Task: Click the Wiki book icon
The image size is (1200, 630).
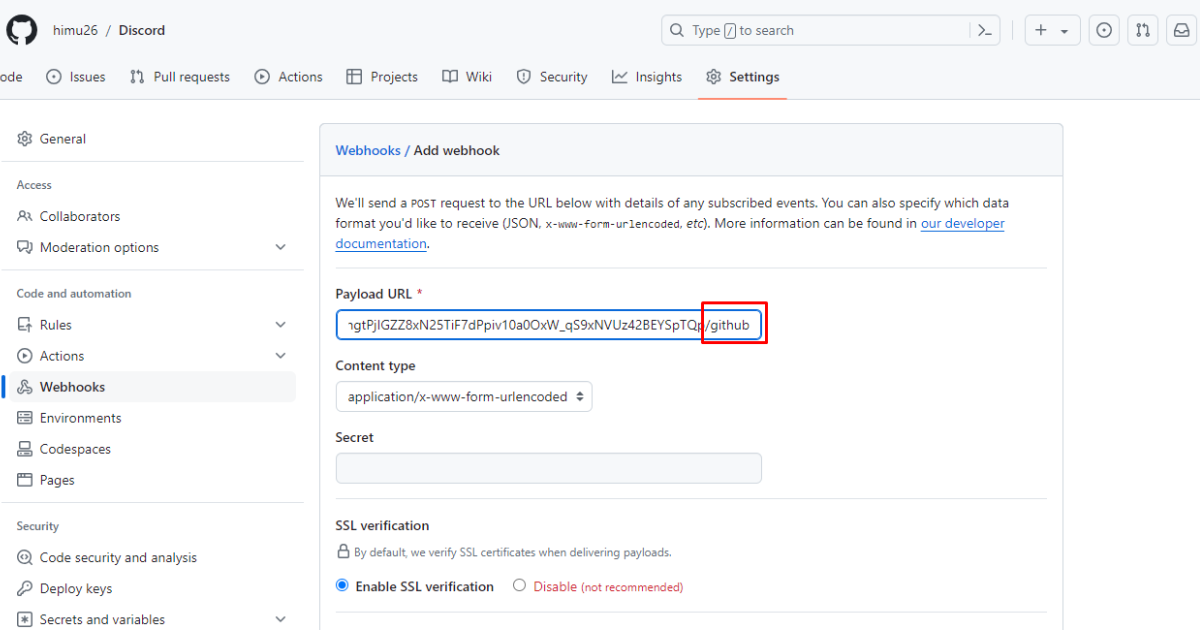Action: pyautogui.click(x=450, y=77)
